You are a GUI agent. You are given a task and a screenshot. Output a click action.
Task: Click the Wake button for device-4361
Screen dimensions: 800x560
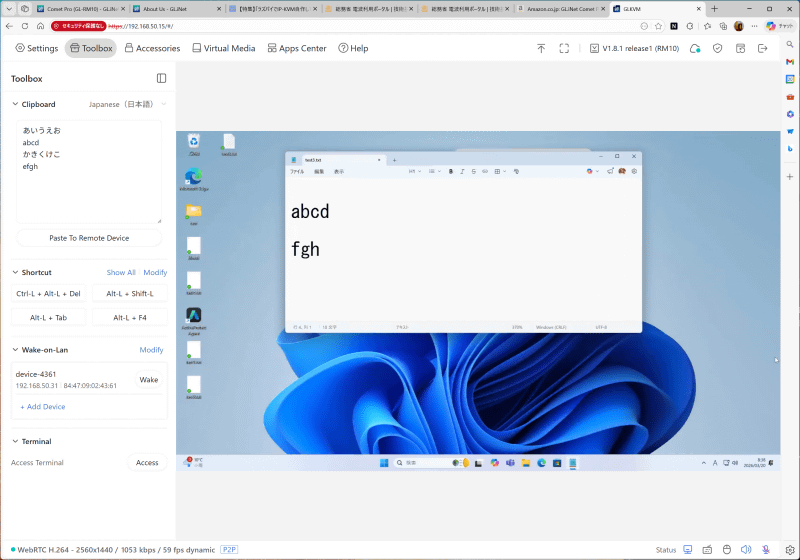pyautogui.click(x=148, y=380)
